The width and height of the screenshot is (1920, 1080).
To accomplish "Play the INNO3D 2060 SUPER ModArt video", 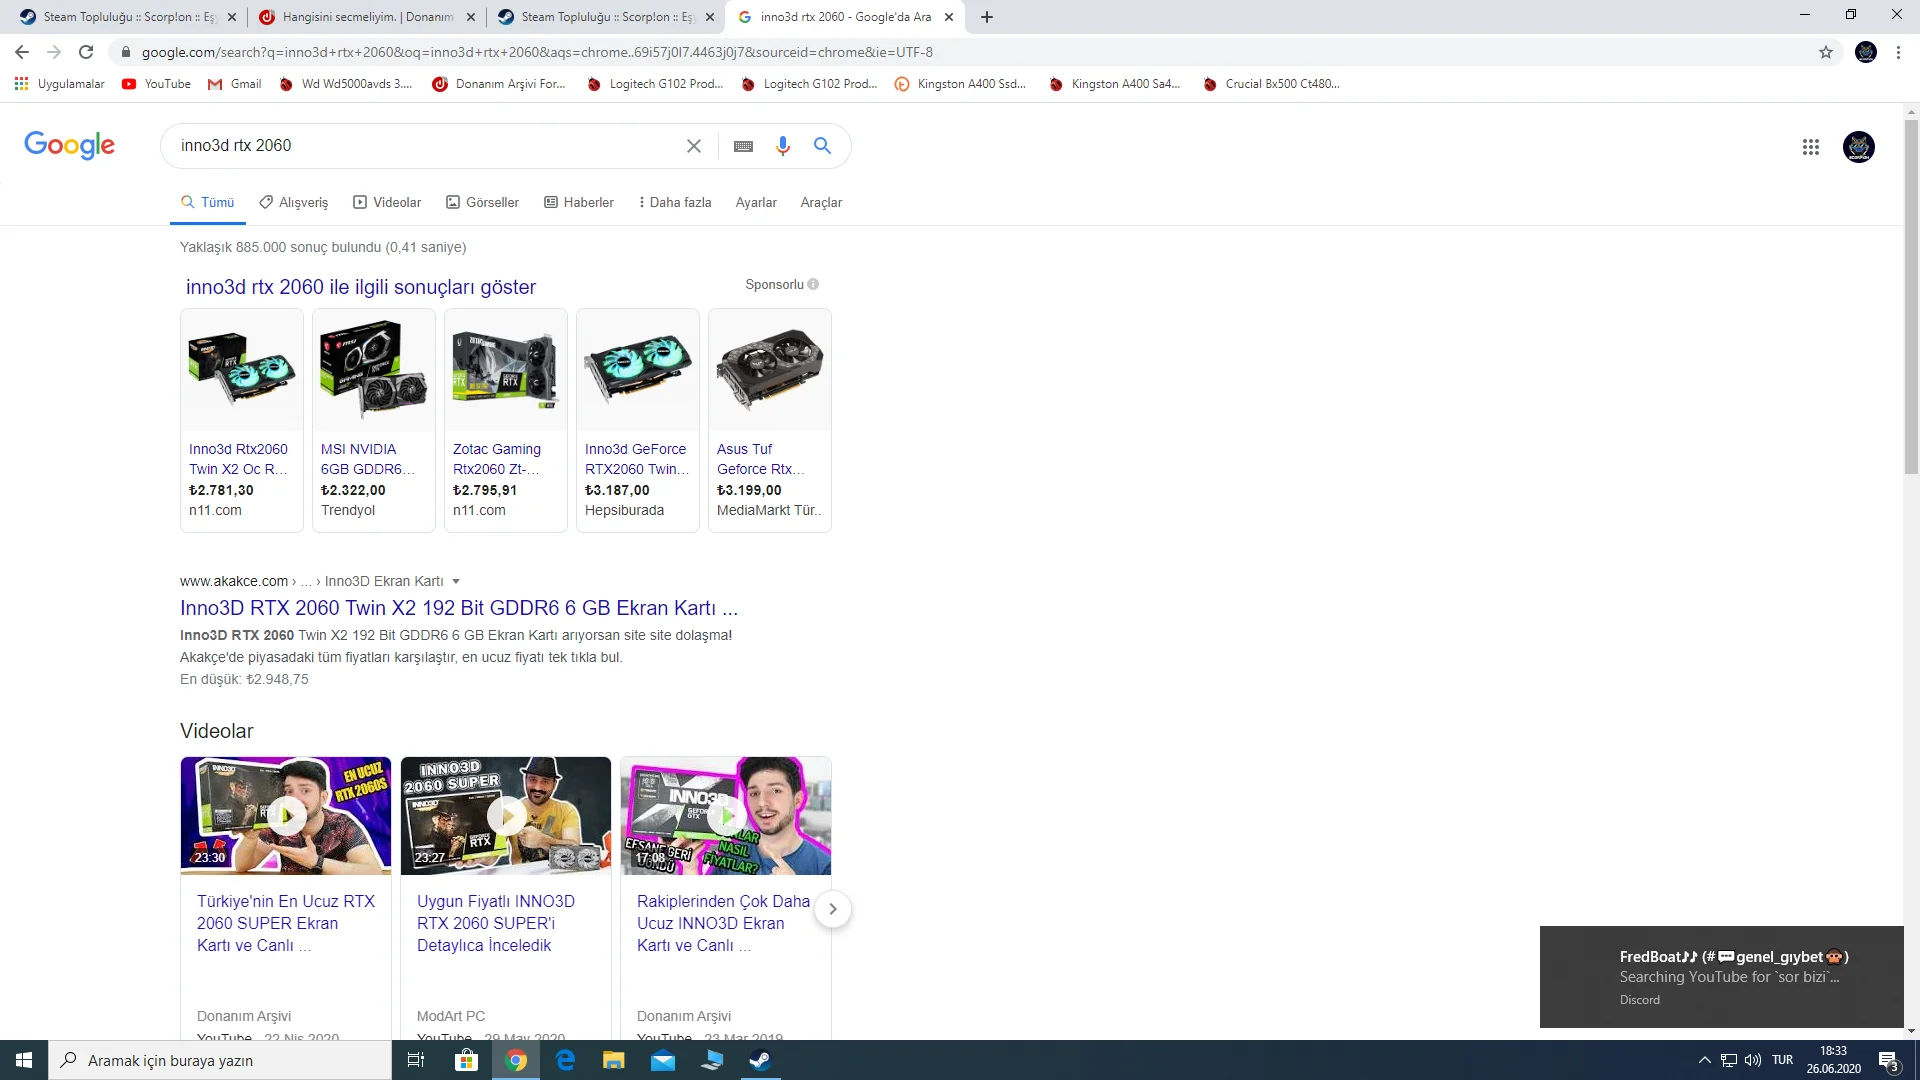I will (506, 816).
